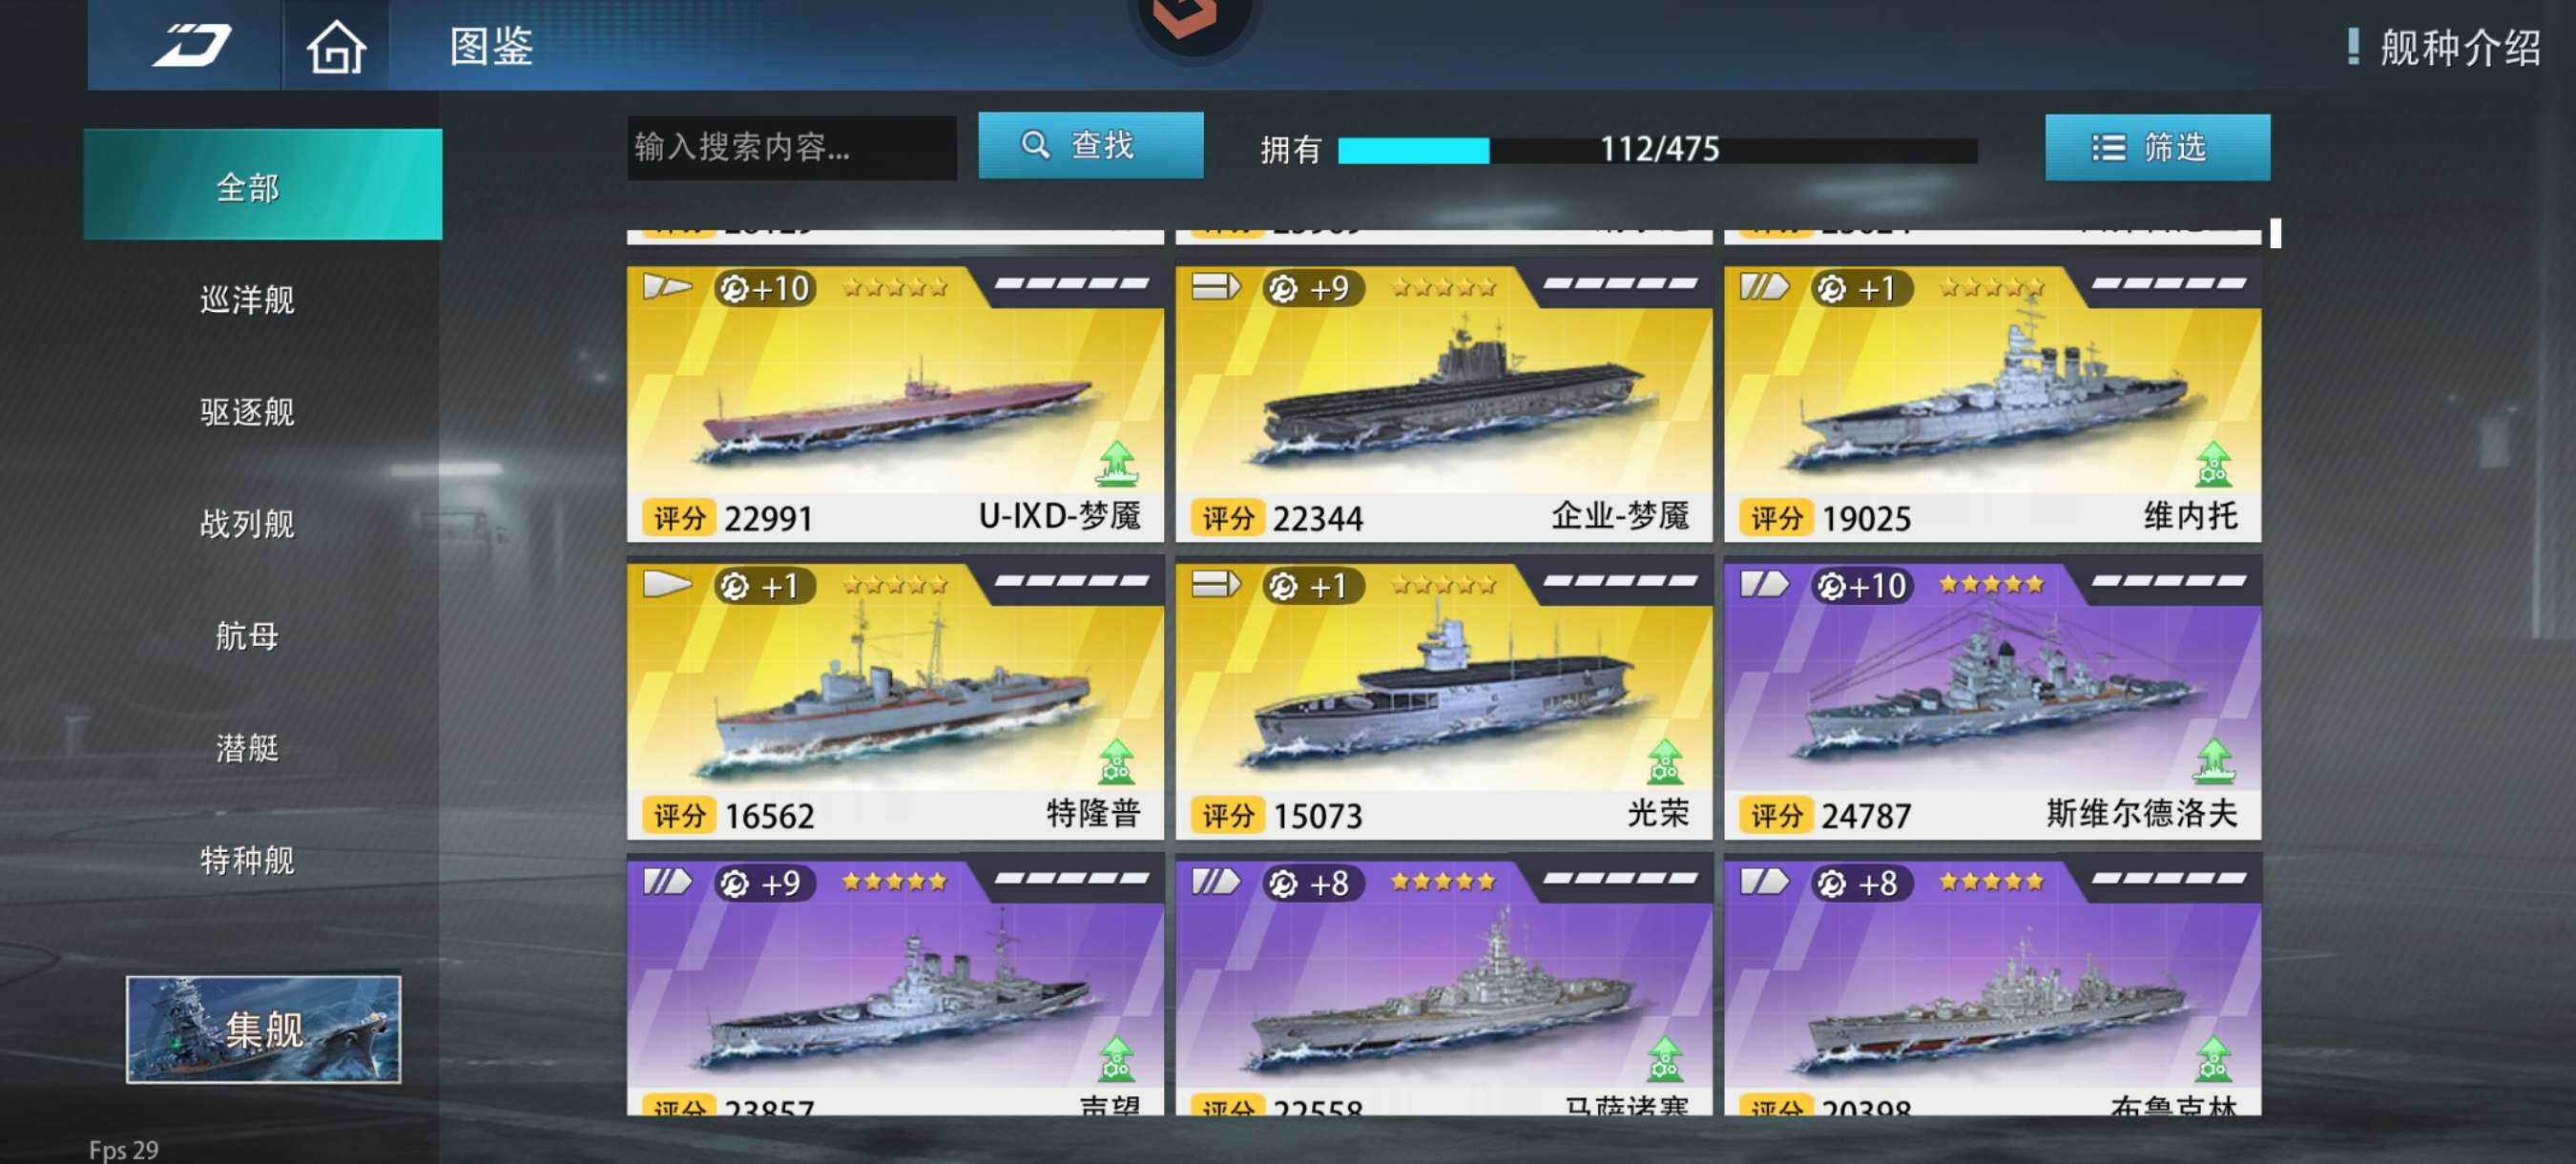Focus the 输入搜索内容 search field
The width and height of the screenshot is (2576, 1164).
click(791, 147)
